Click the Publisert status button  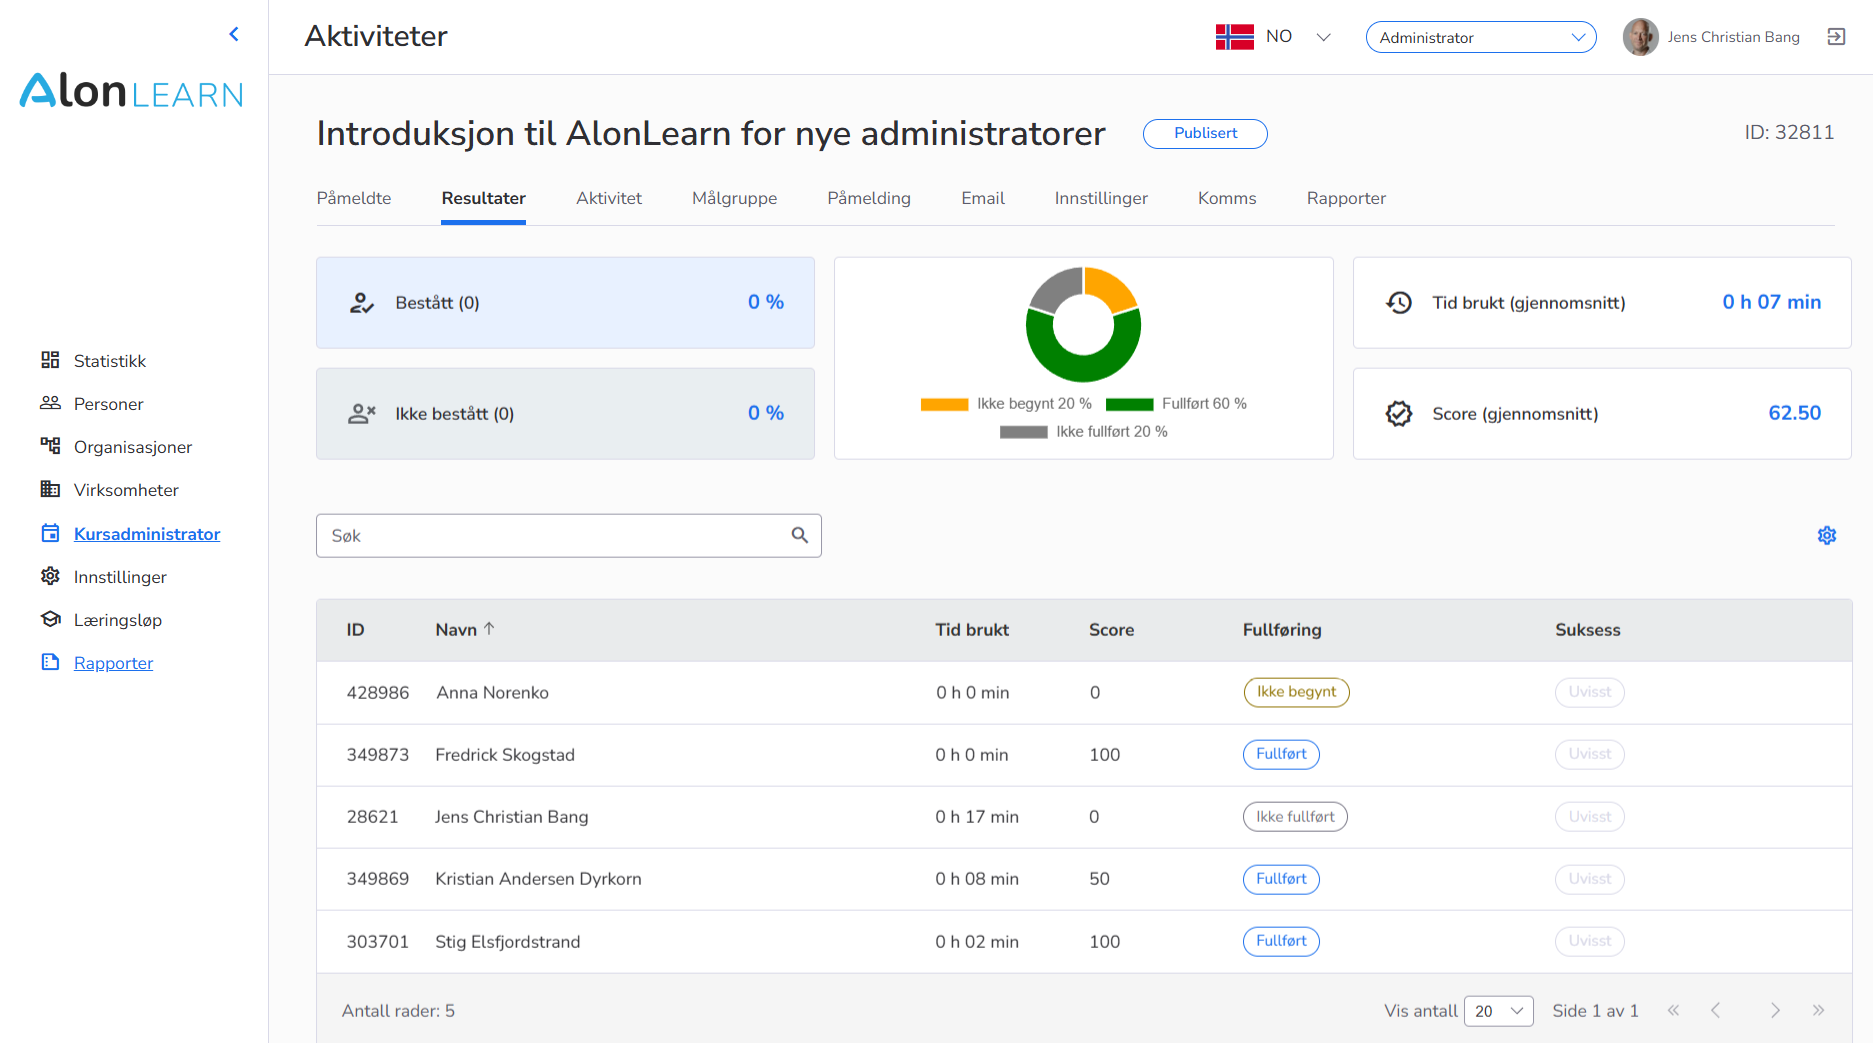pyautogui.click(x=1205, y=133)
